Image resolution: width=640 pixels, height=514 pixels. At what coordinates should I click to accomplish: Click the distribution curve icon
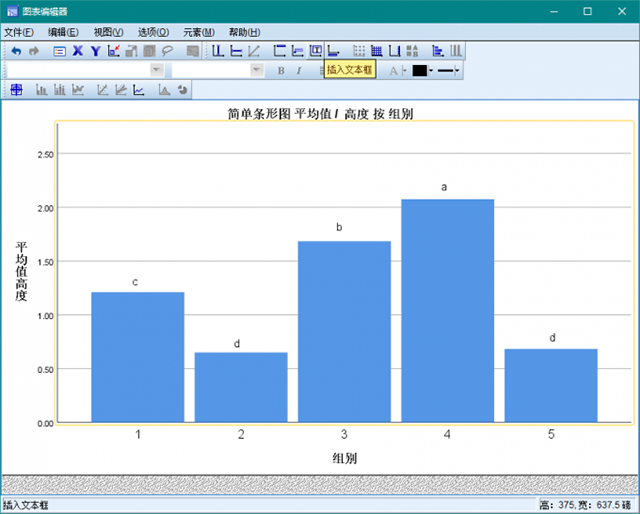tap(164, 89)
